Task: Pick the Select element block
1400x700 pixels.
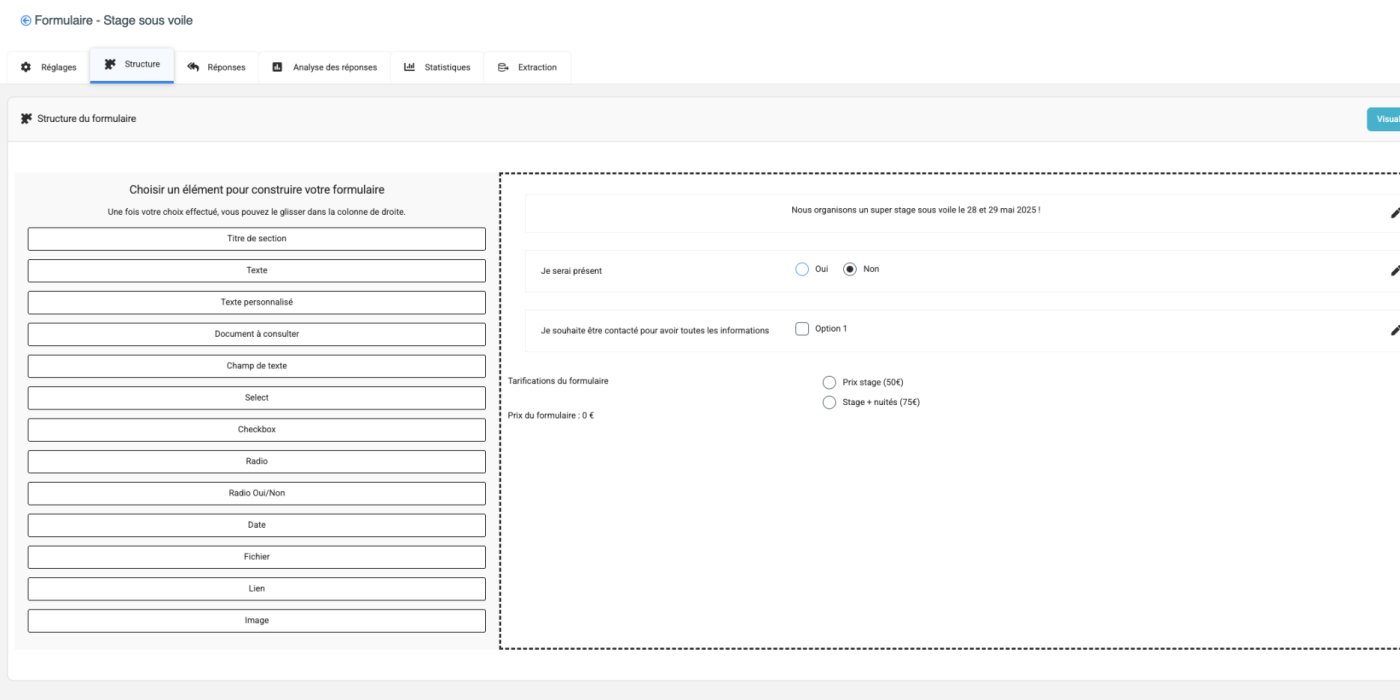Action: [257, 398]
